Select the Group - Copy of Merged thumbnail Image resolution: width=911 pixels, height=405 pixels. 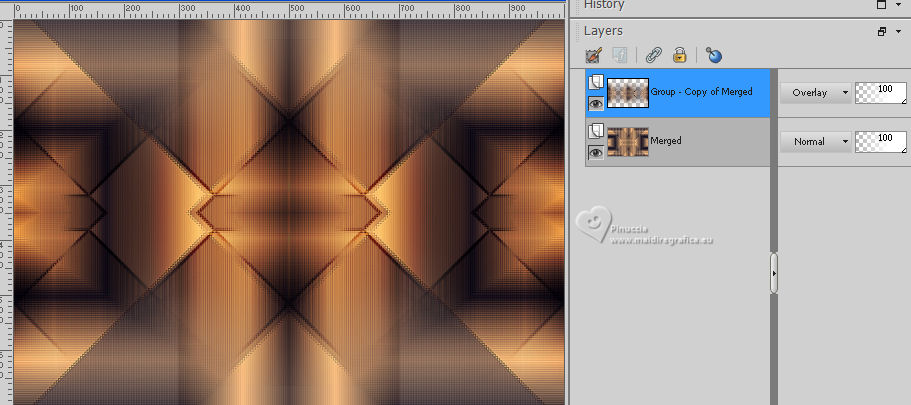627,93
